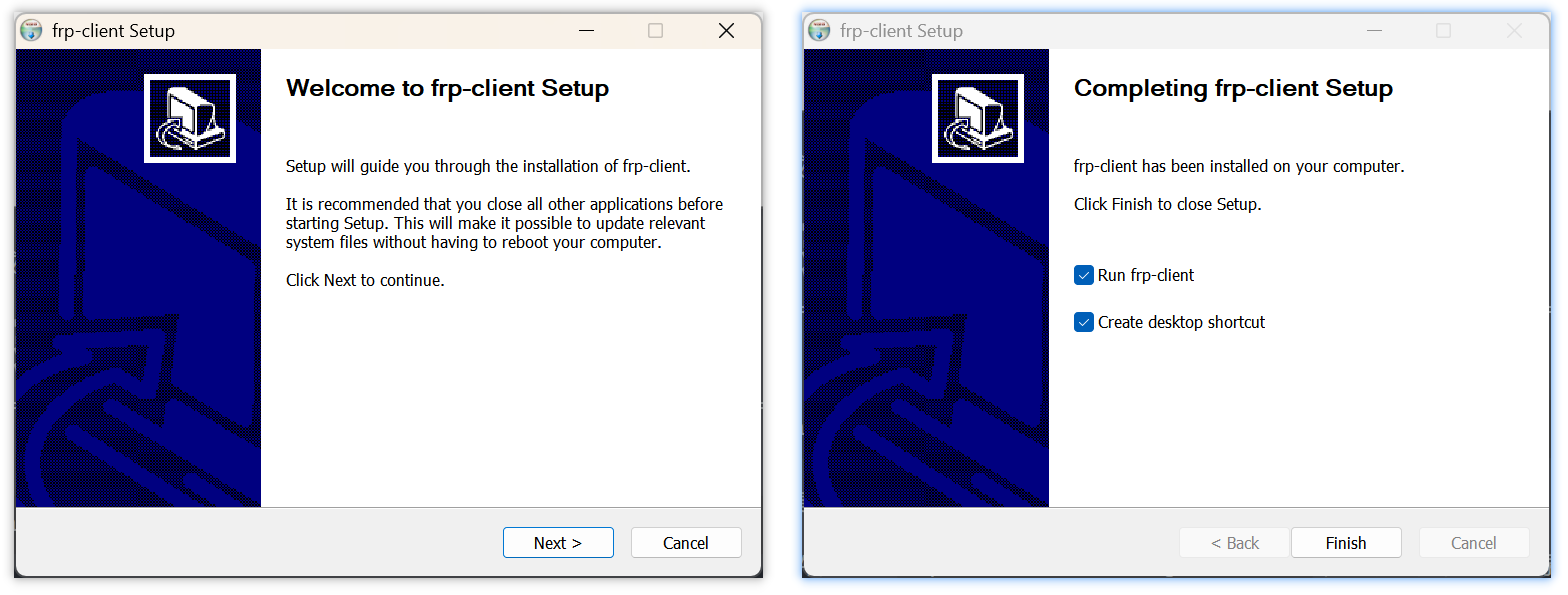Viewport: 1568px width, 595px height.
Task: Click the "Welcome to frp-client Setup" heading
Action: pyautogui.click(x=447, y=88)
